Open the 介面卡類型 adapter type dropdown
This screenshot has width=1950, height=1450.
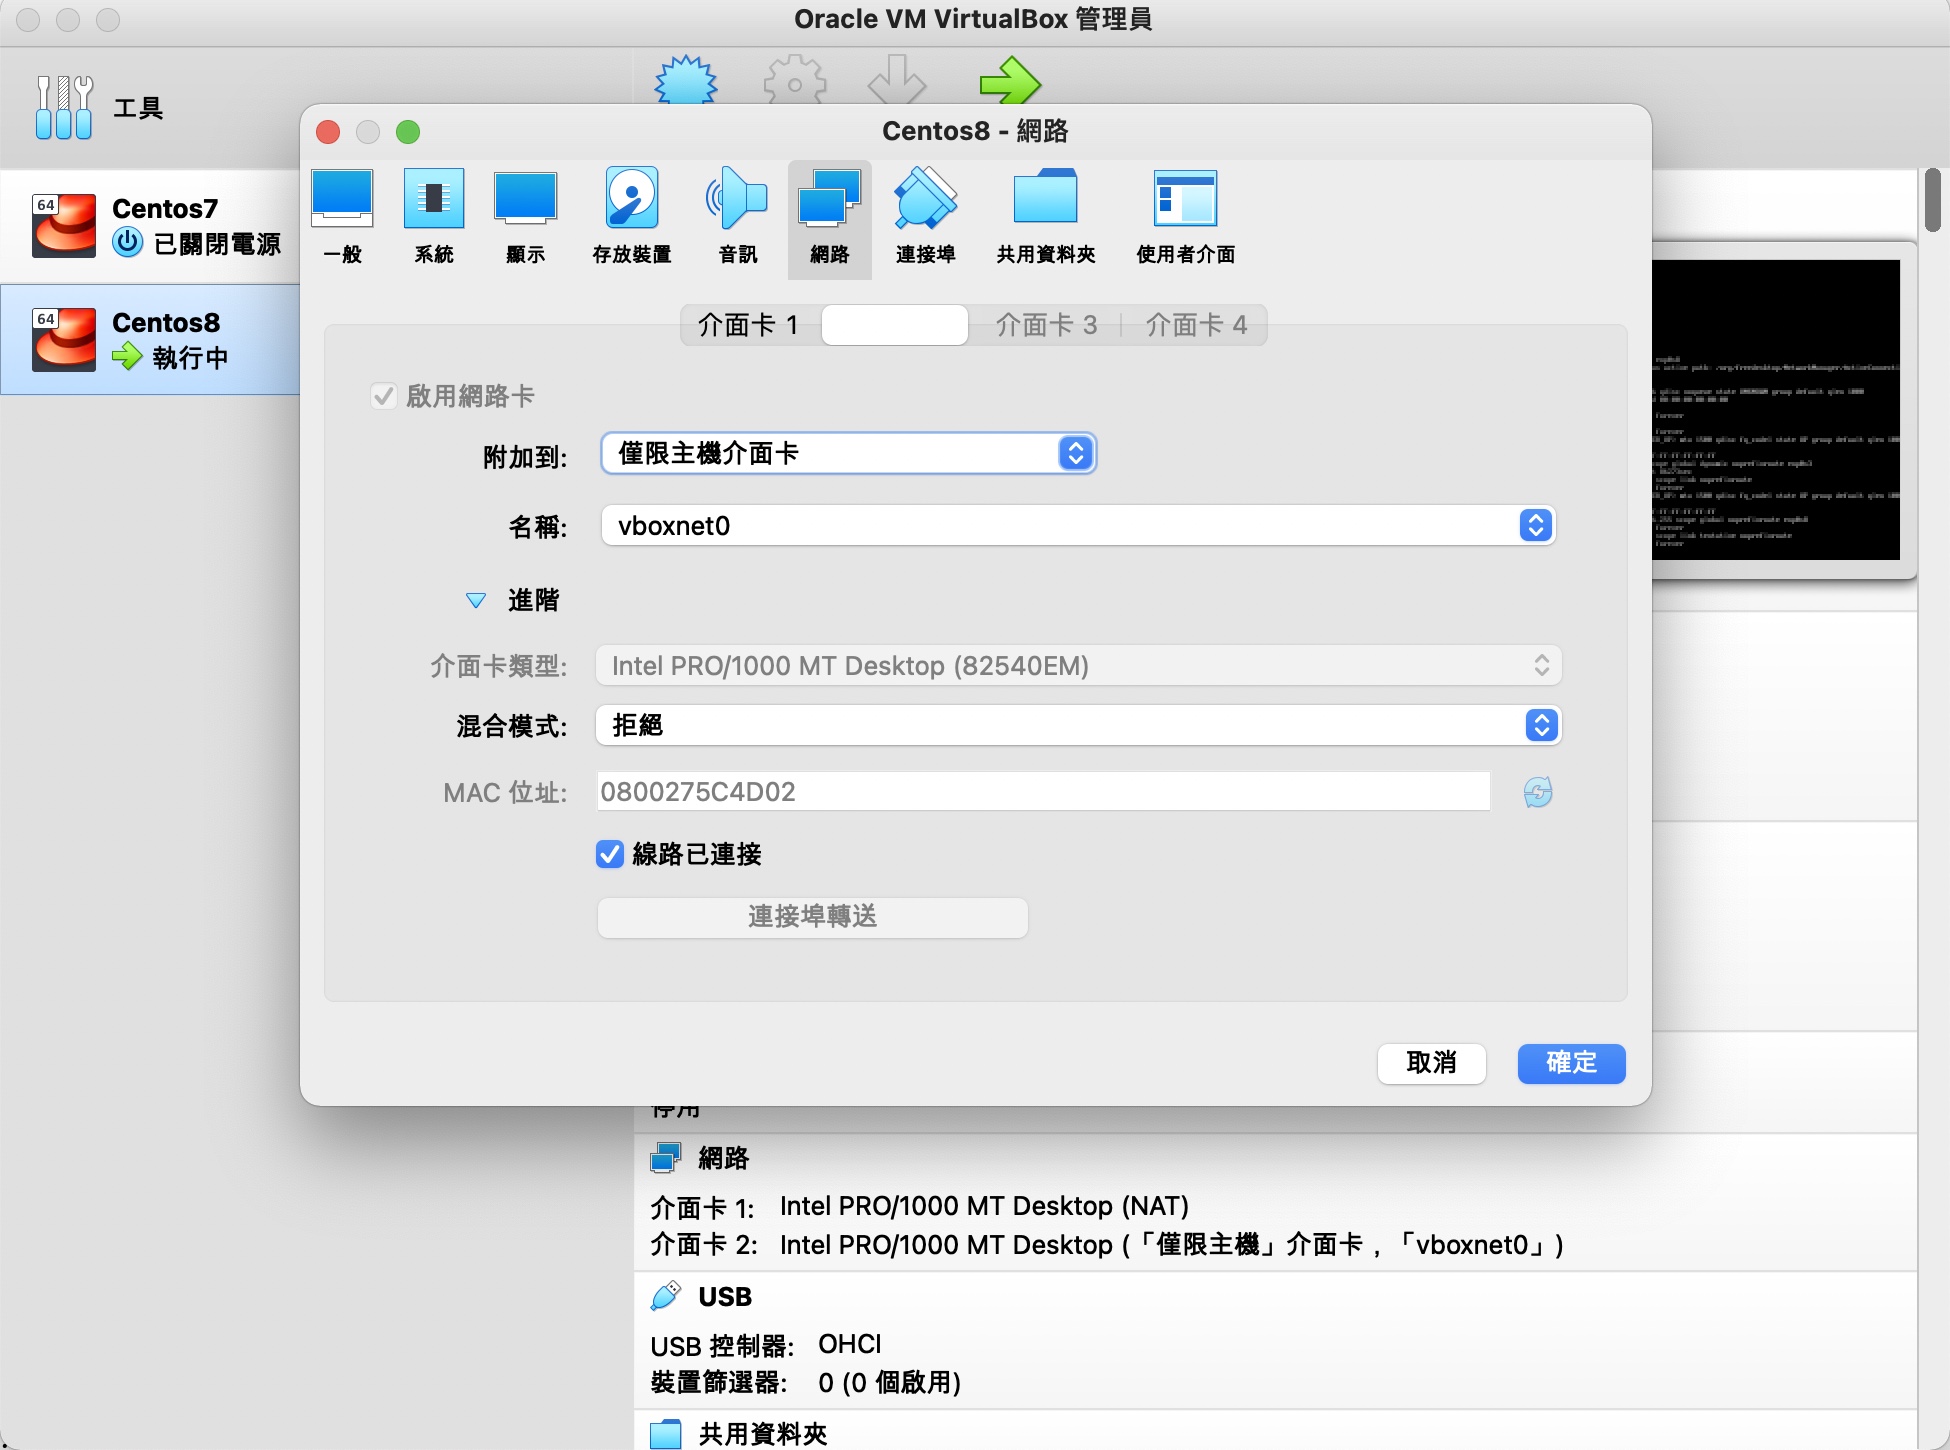click(1078, 665)
